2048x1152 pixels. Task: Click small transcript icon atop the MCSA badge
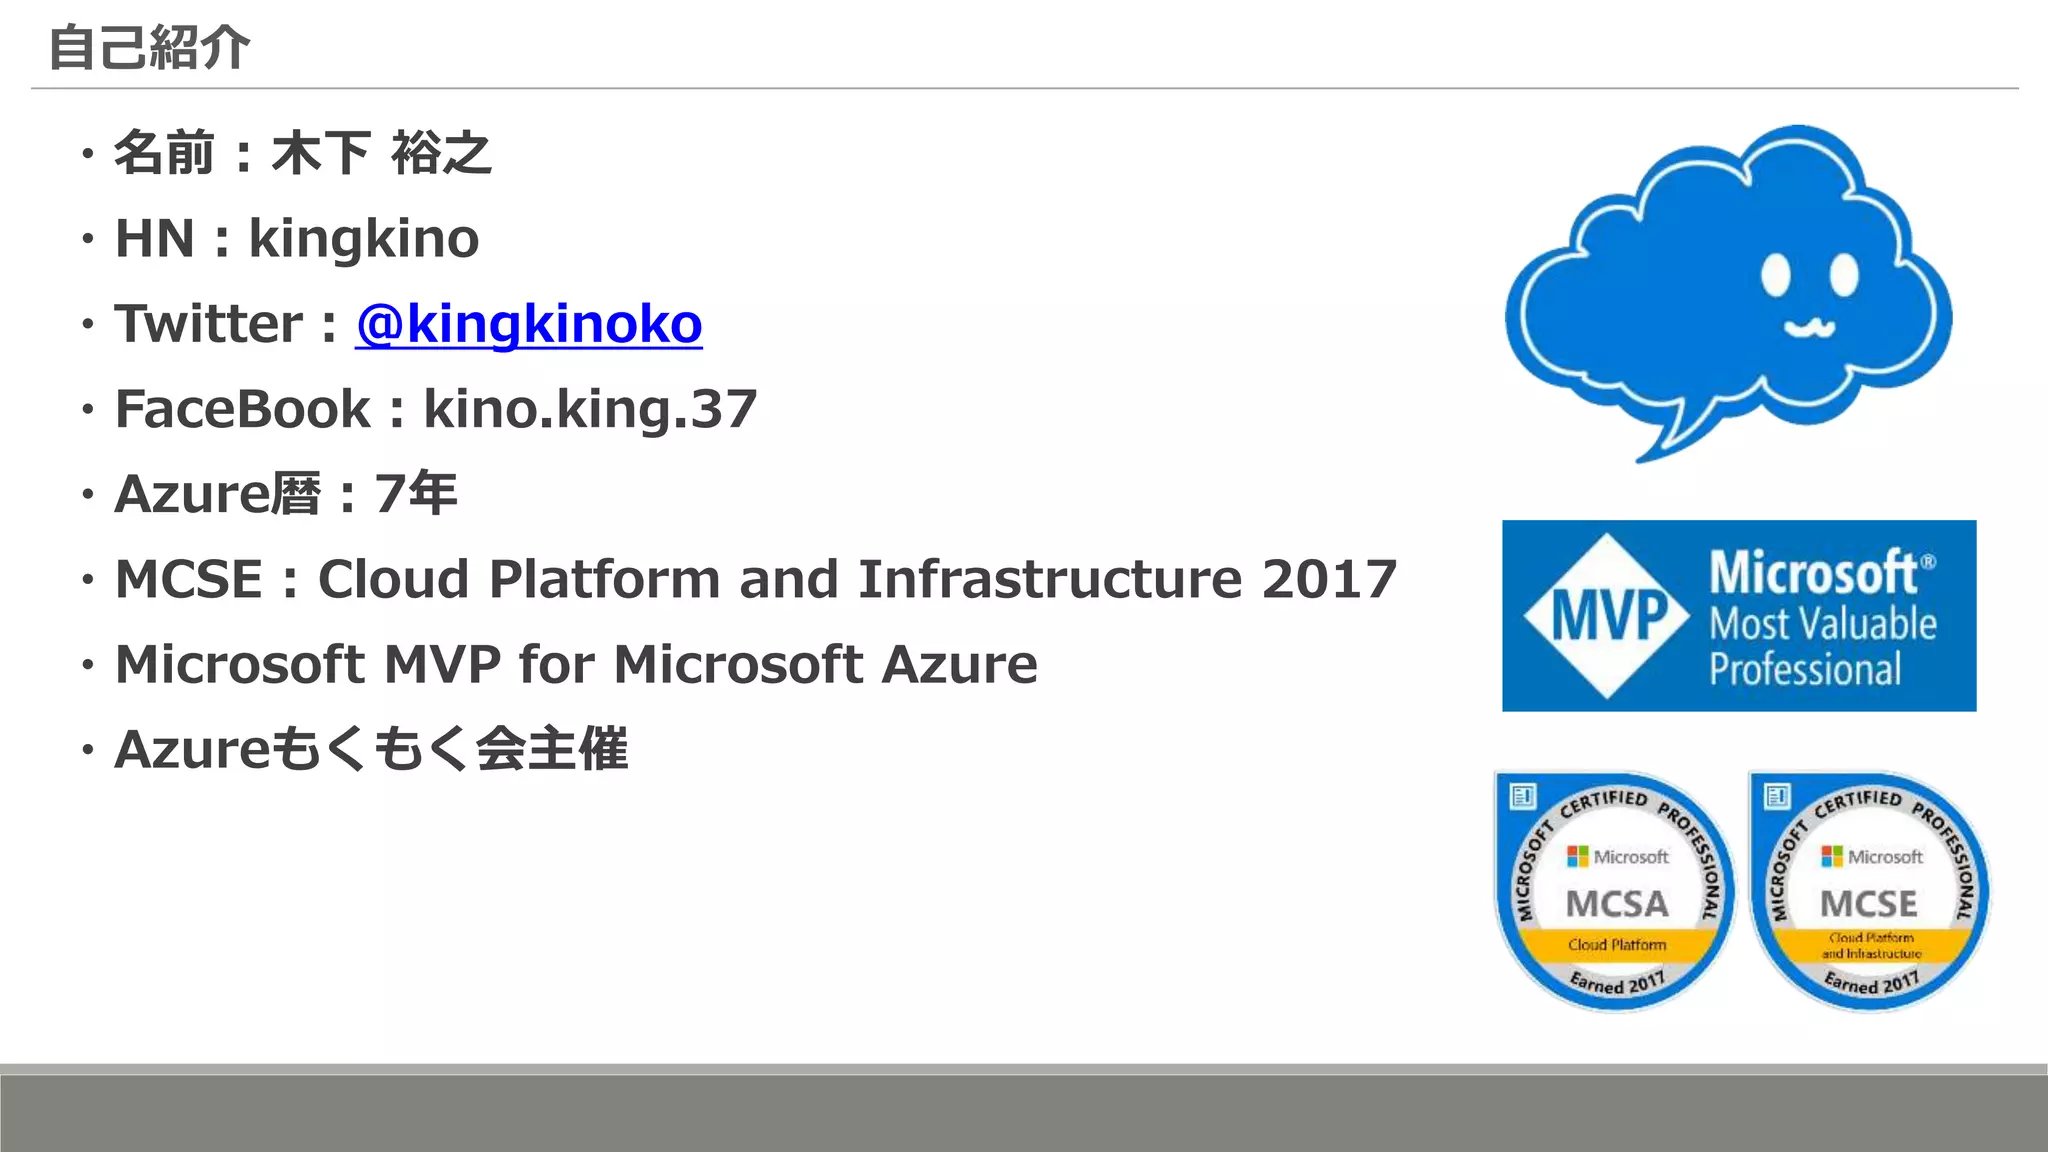coord(1523,796)
